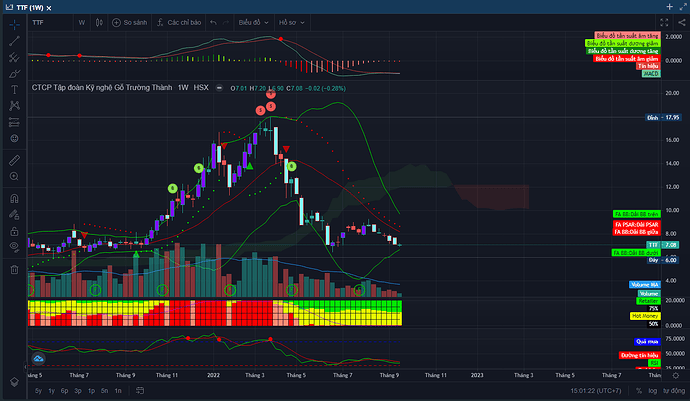Redo the last chart action

[x=226, y=22]
